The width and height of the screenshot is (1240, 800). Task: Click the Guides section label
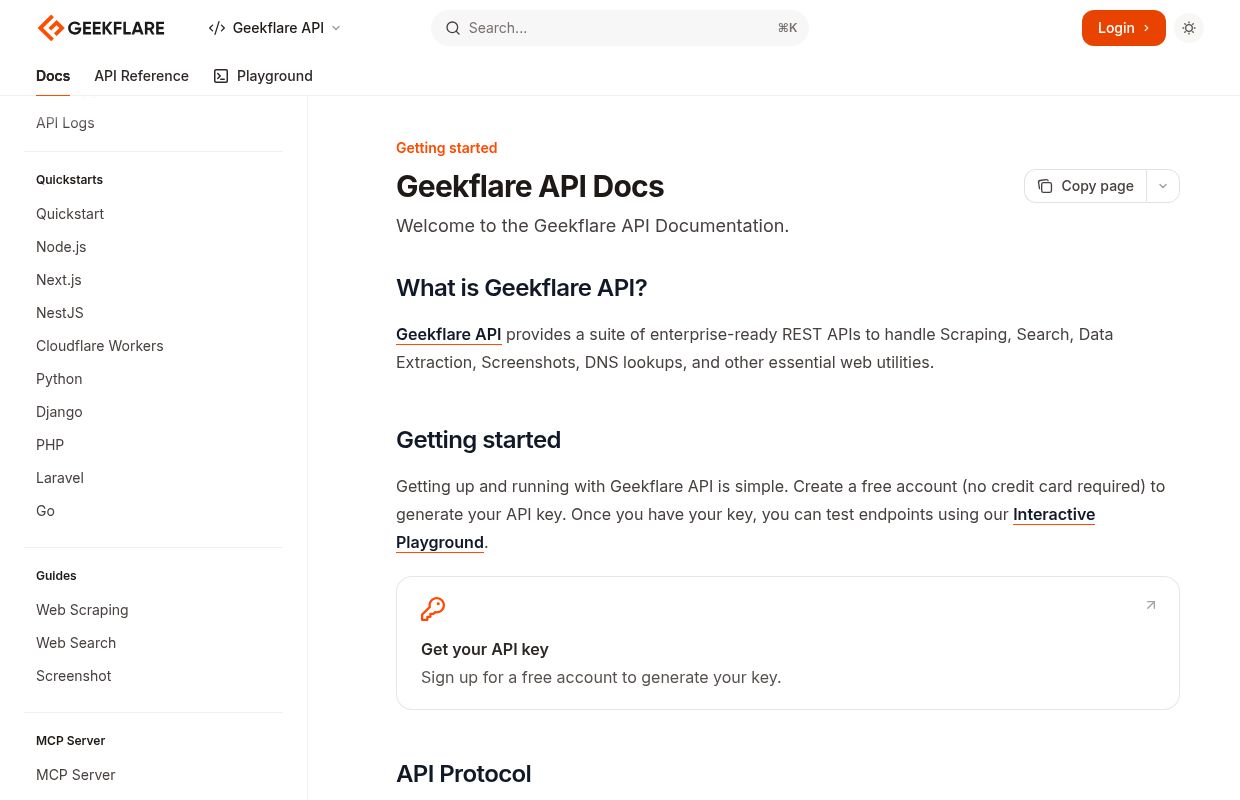(x=57, y=576)
